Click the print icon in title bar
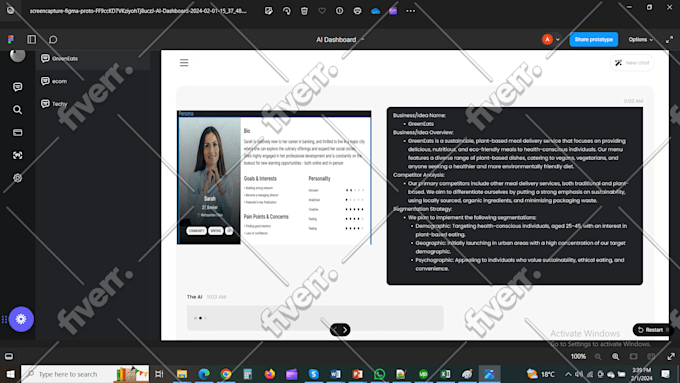The height and width of the screenshot is (383, 680). (x=357, y=11)
